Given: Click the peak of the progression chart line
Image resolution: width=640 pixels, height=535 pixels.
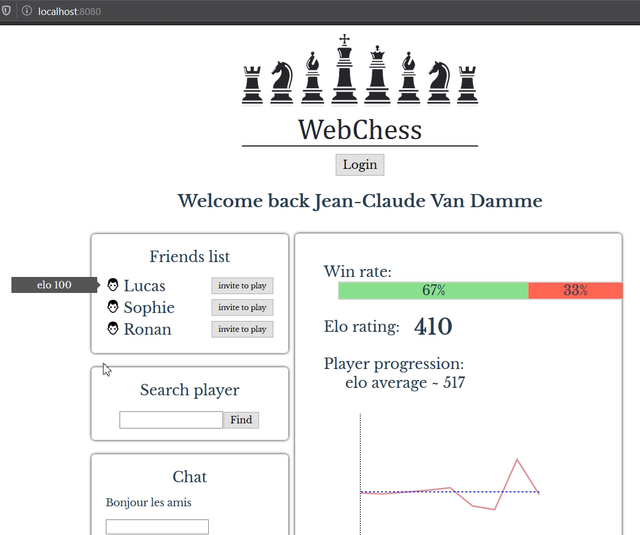Looking at the screenshot, I should 517,460.
